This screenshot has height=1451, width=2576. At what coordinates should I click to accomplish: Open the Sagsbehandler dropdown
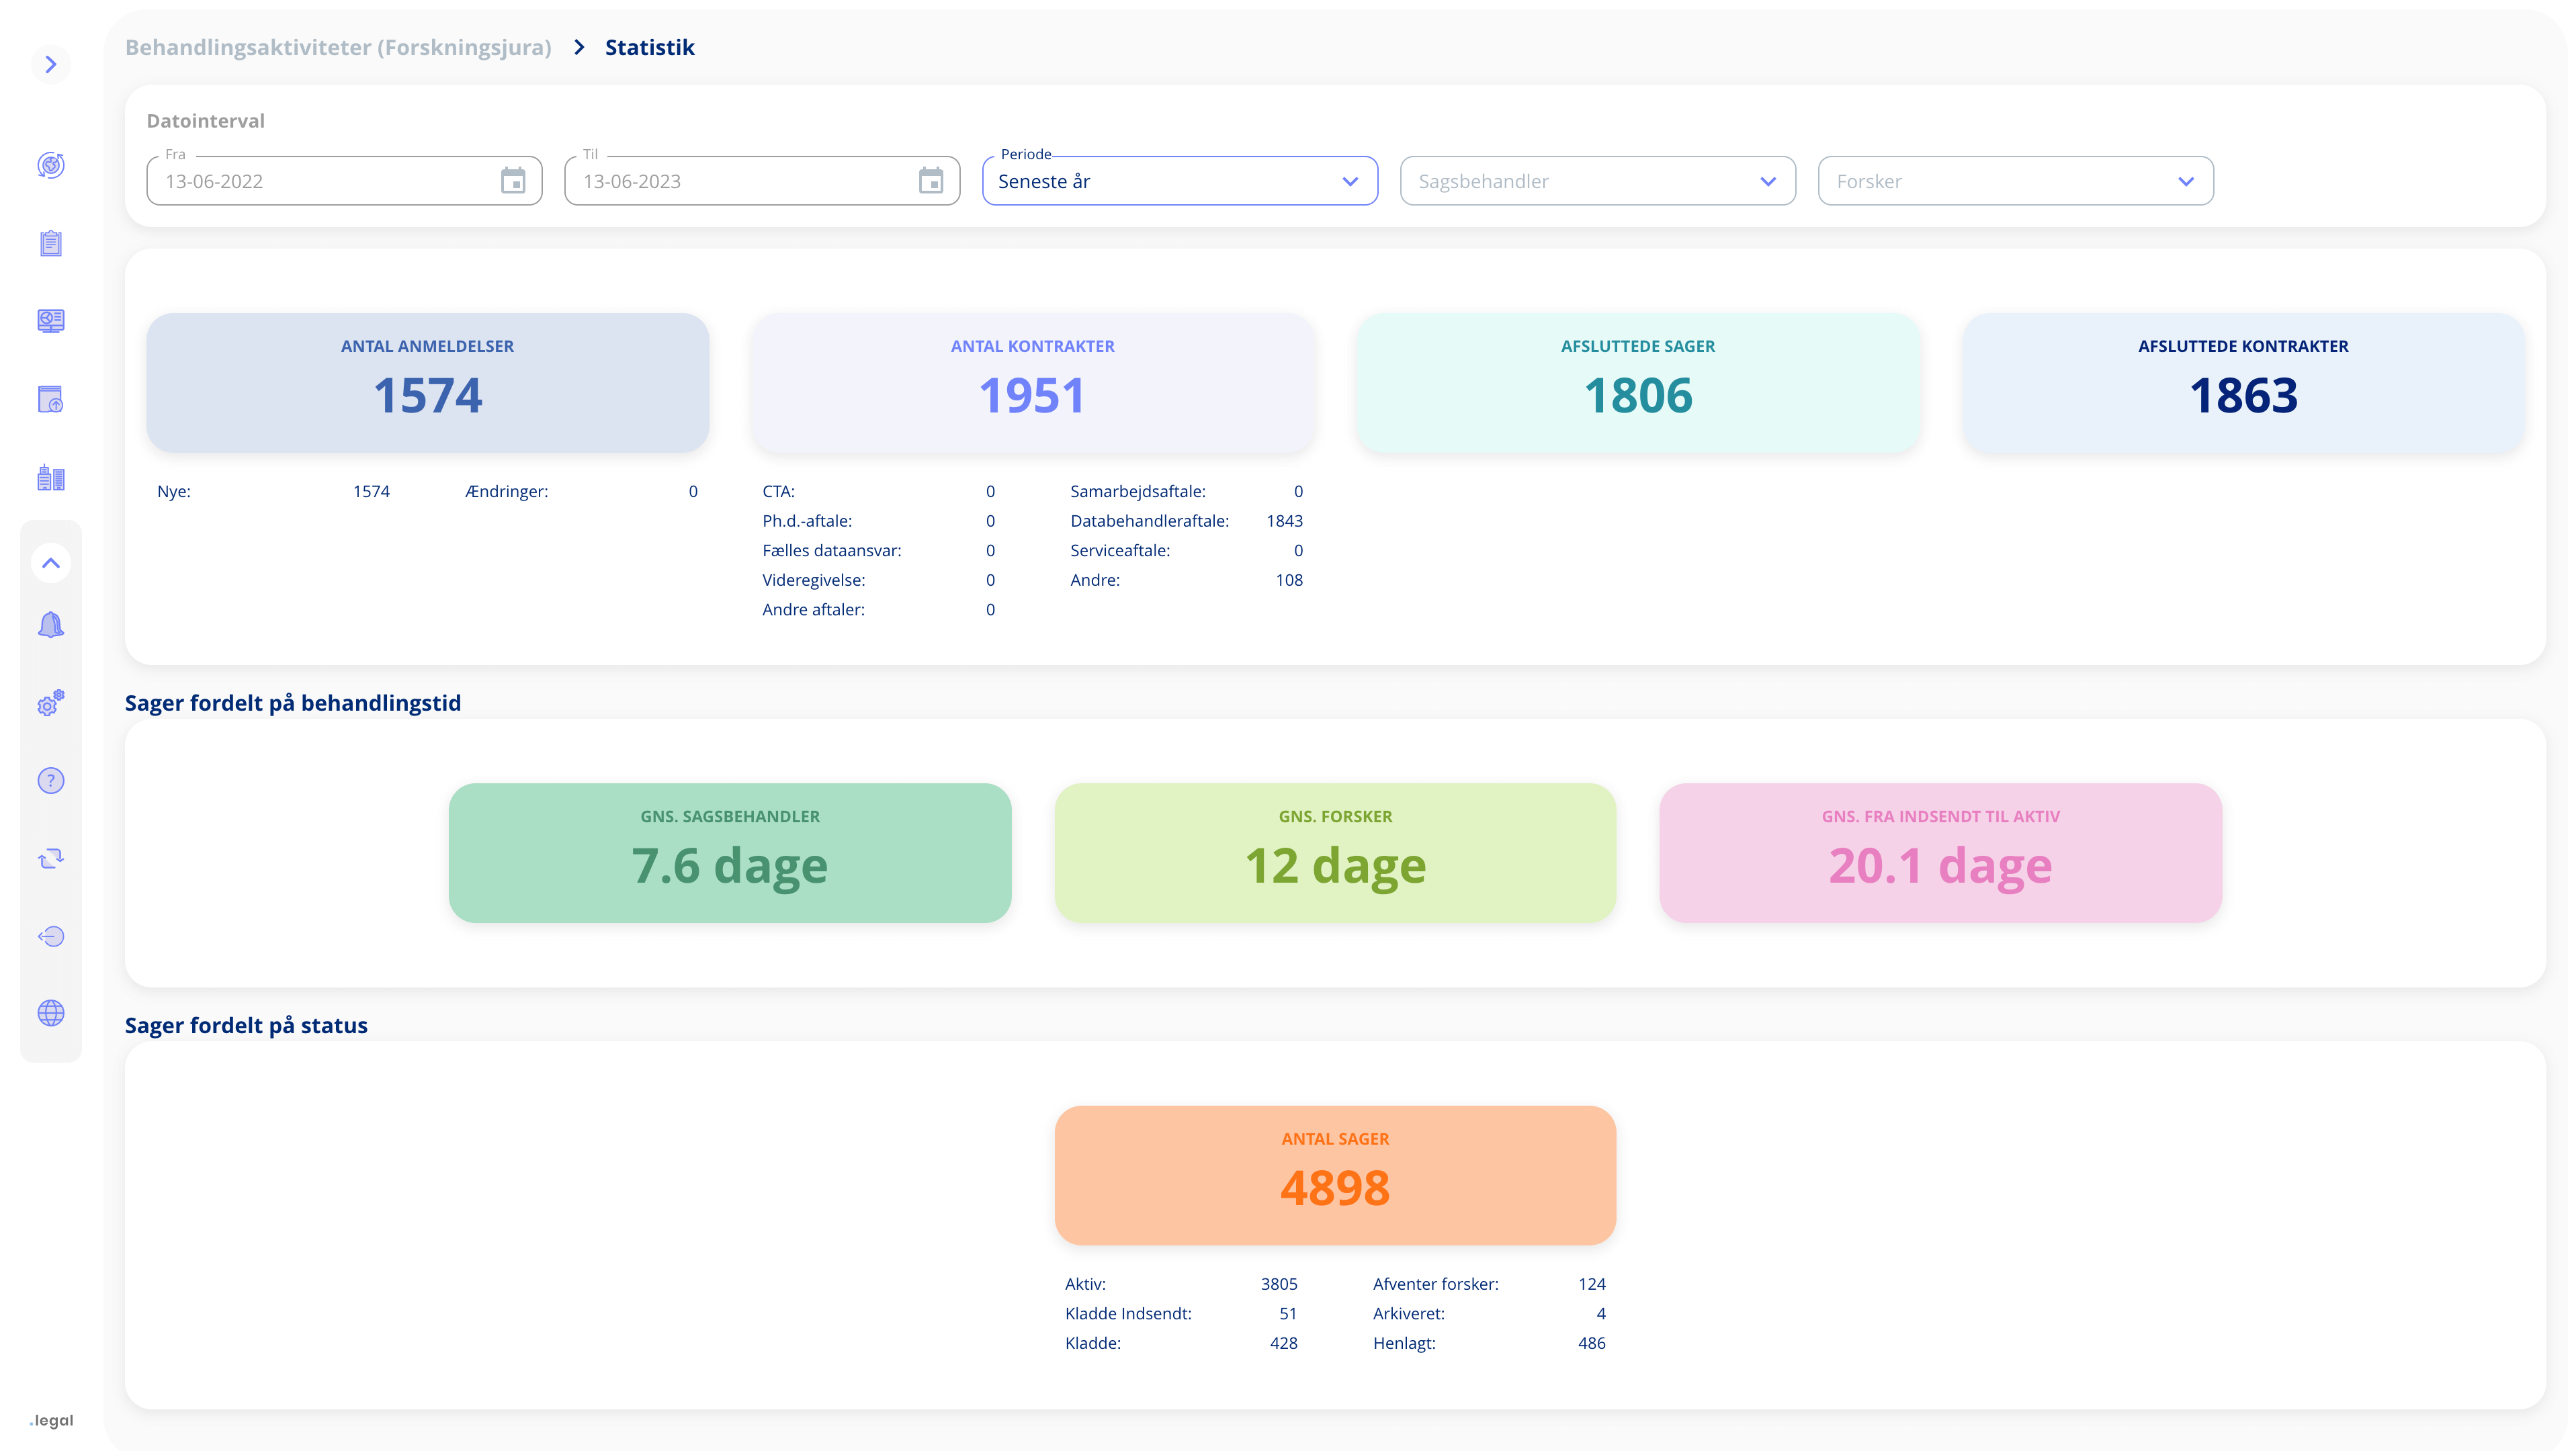(x=1598, y=181)
